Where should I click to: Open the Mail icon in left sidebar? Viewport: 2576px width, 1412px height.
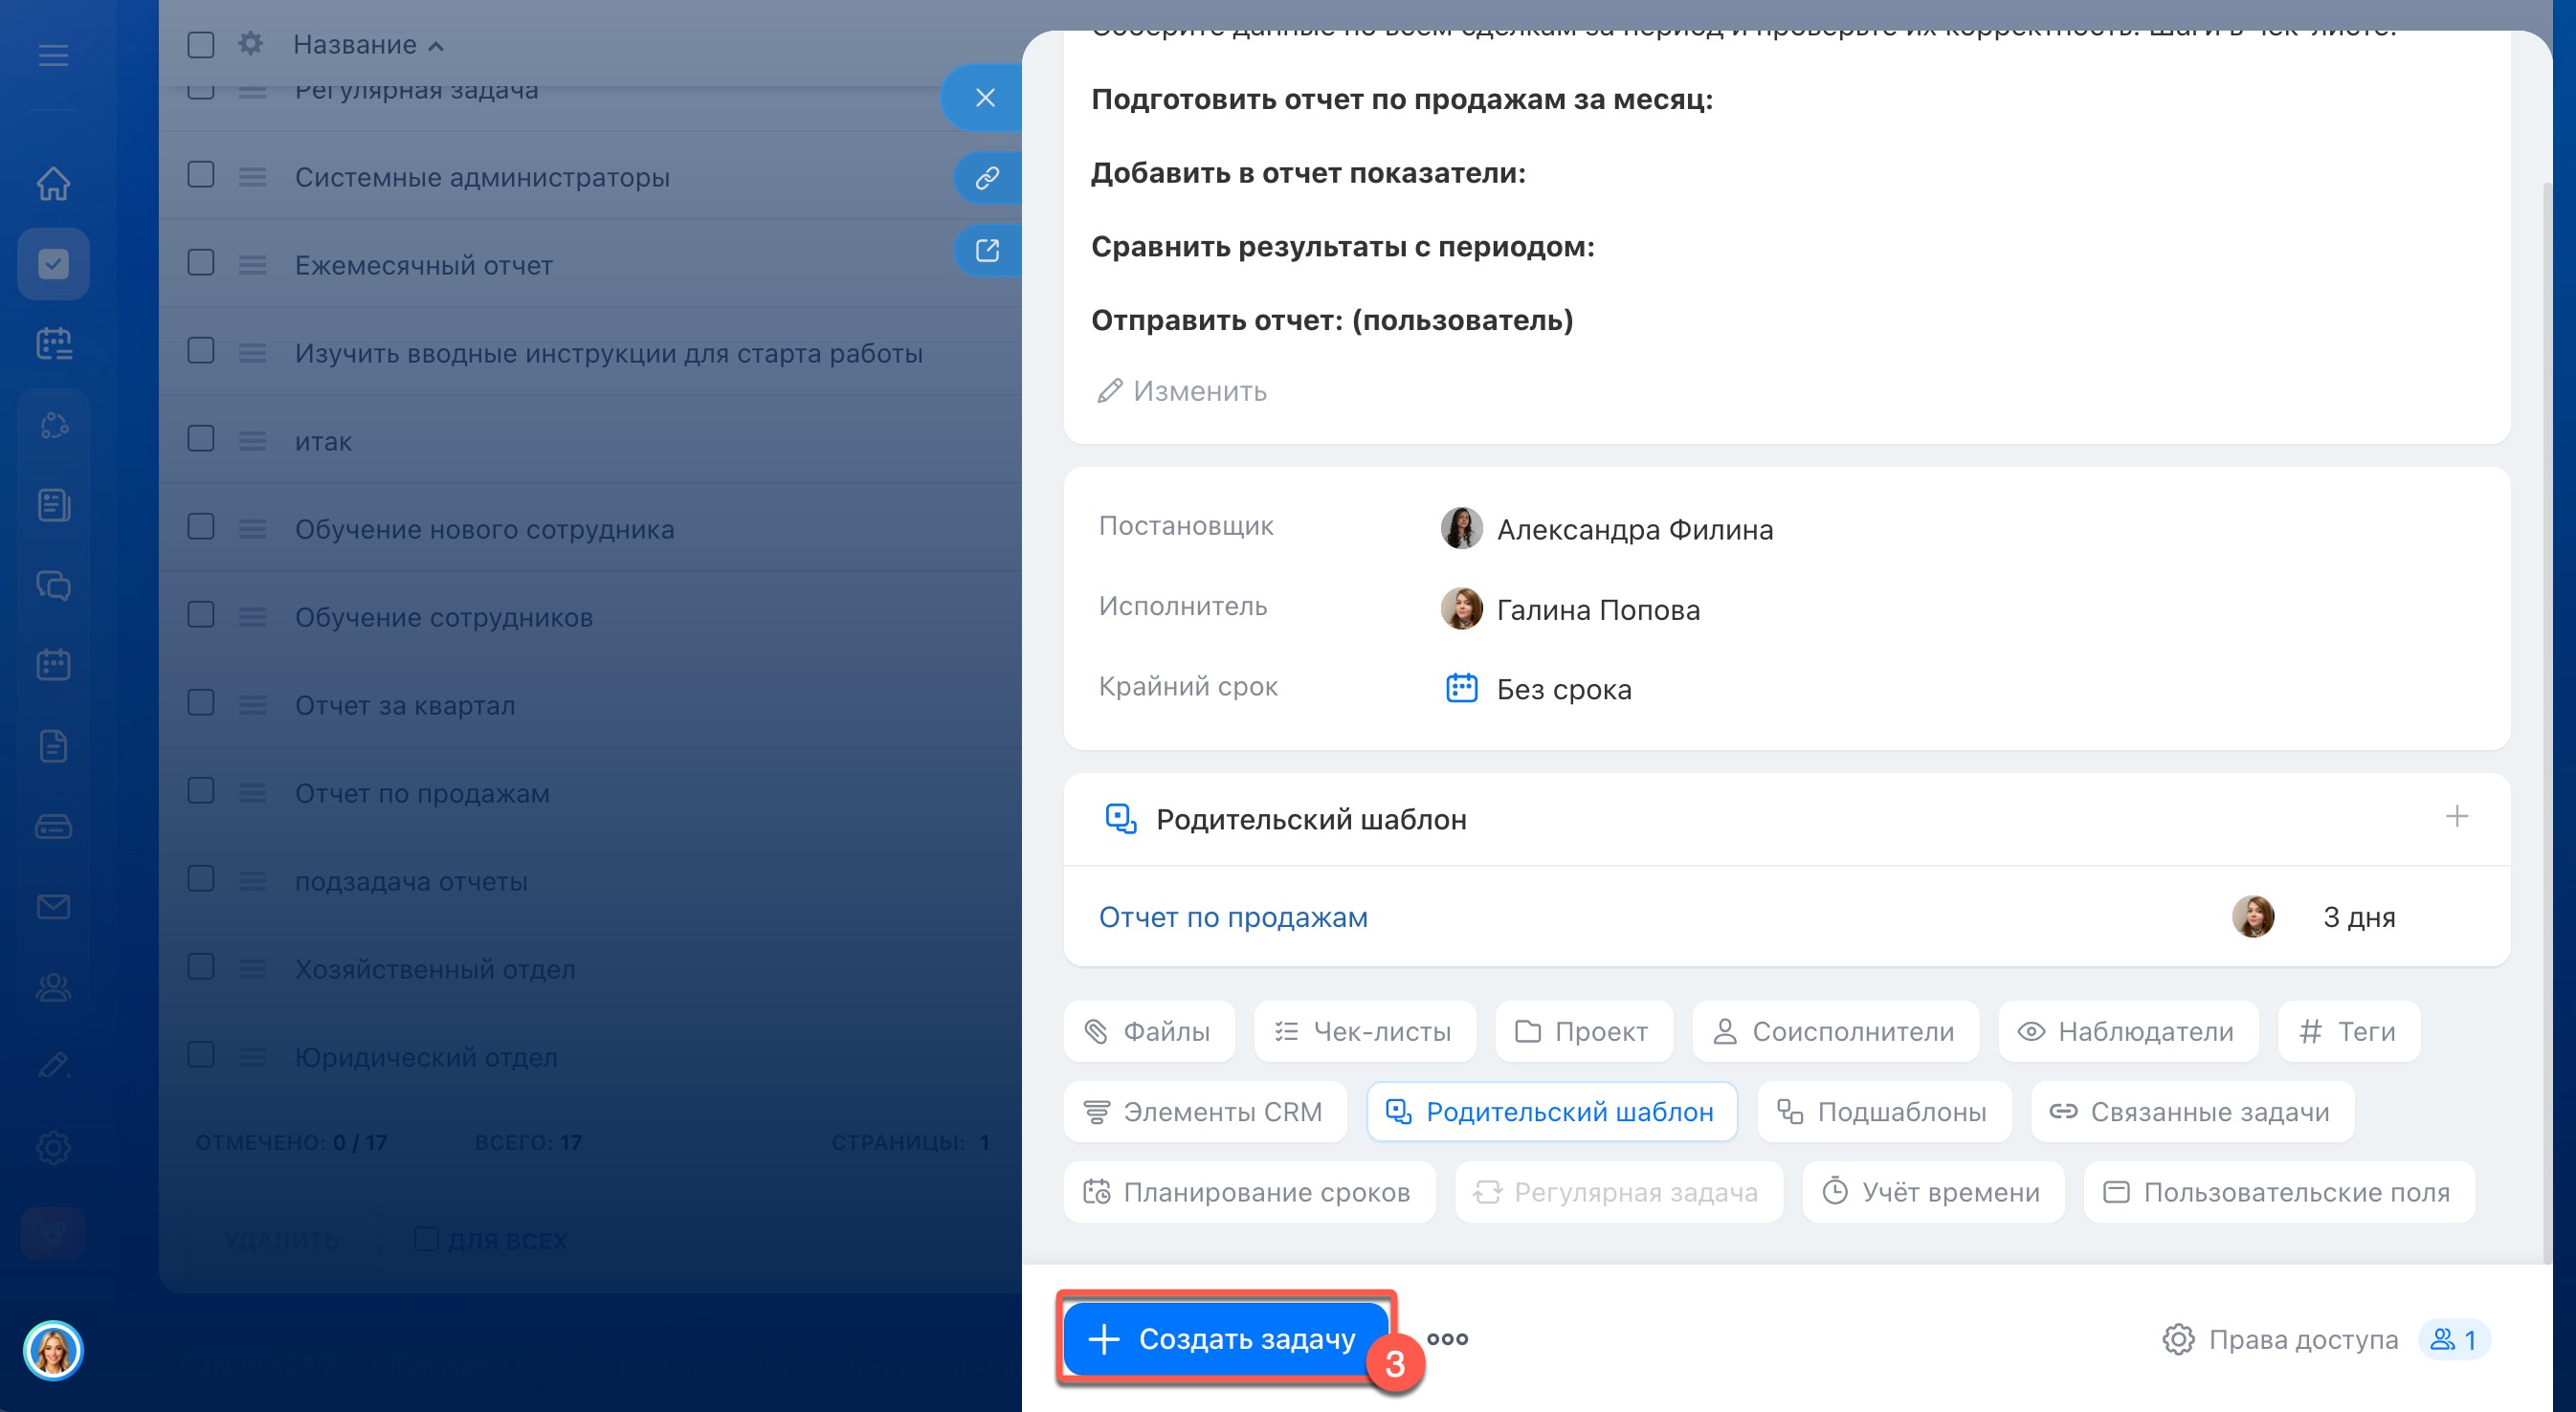pos(53,907)
